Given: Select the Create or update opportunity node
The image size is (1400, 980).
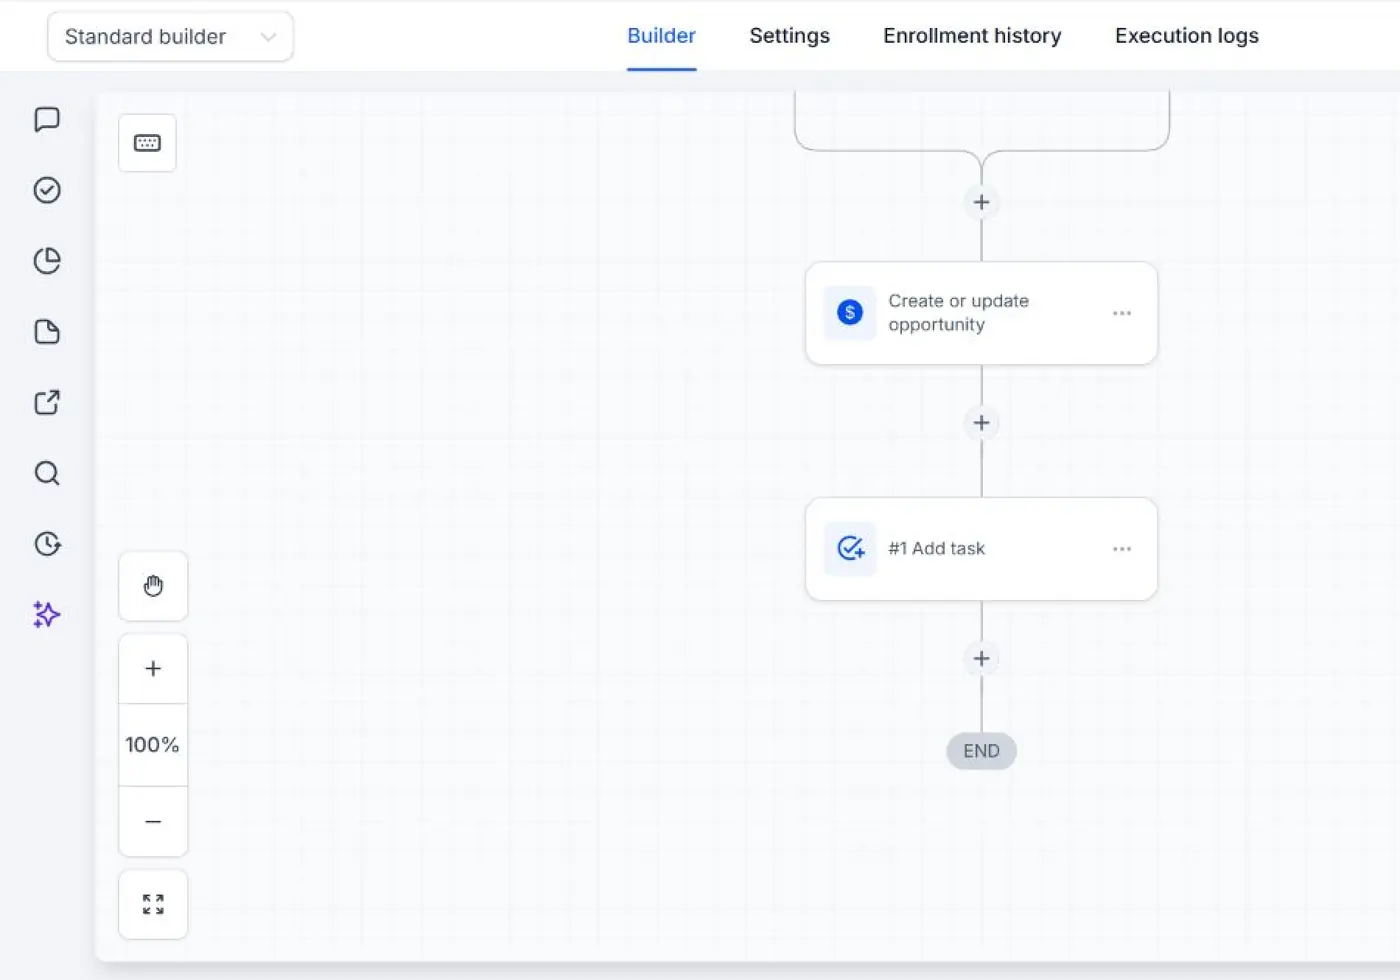Looking at the screenshot, I should (x=981, y=313).
